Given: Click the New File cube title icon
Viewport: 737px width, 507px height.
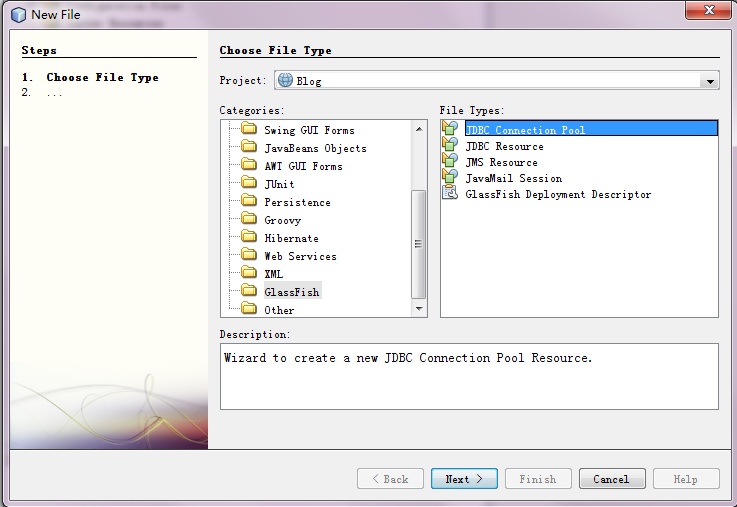Looking at the screenshot, I should tap(18, 15).
